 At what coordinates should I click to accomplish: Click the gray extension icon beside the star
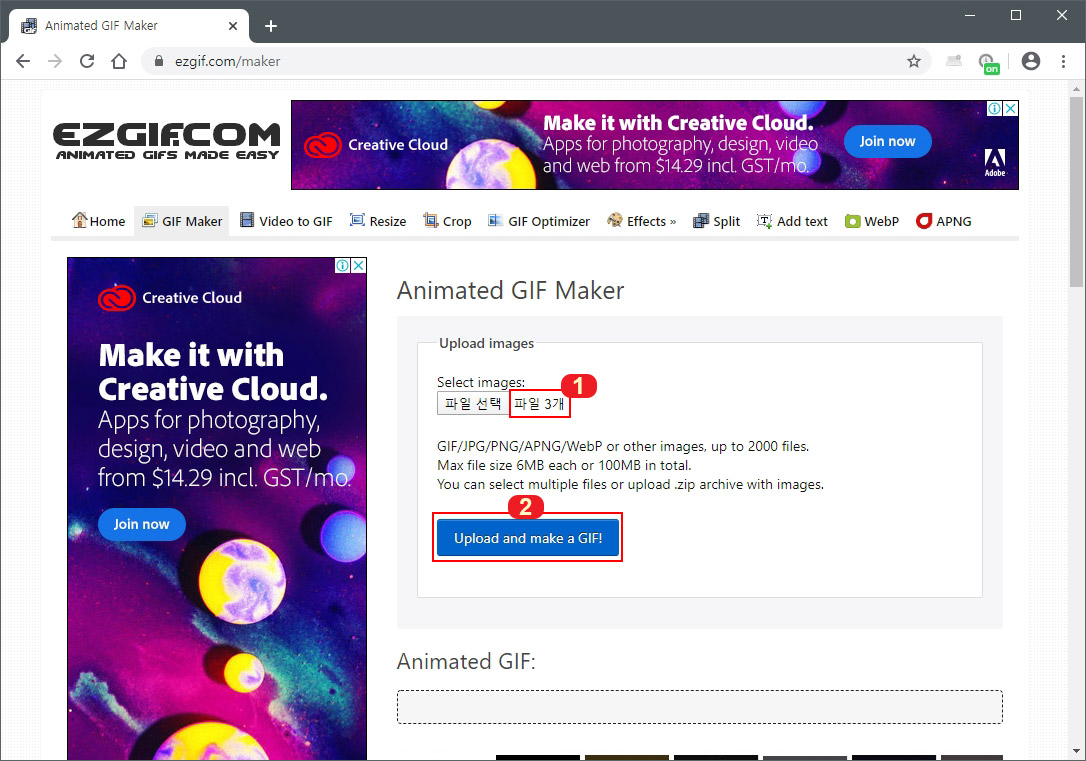(954, 61)
